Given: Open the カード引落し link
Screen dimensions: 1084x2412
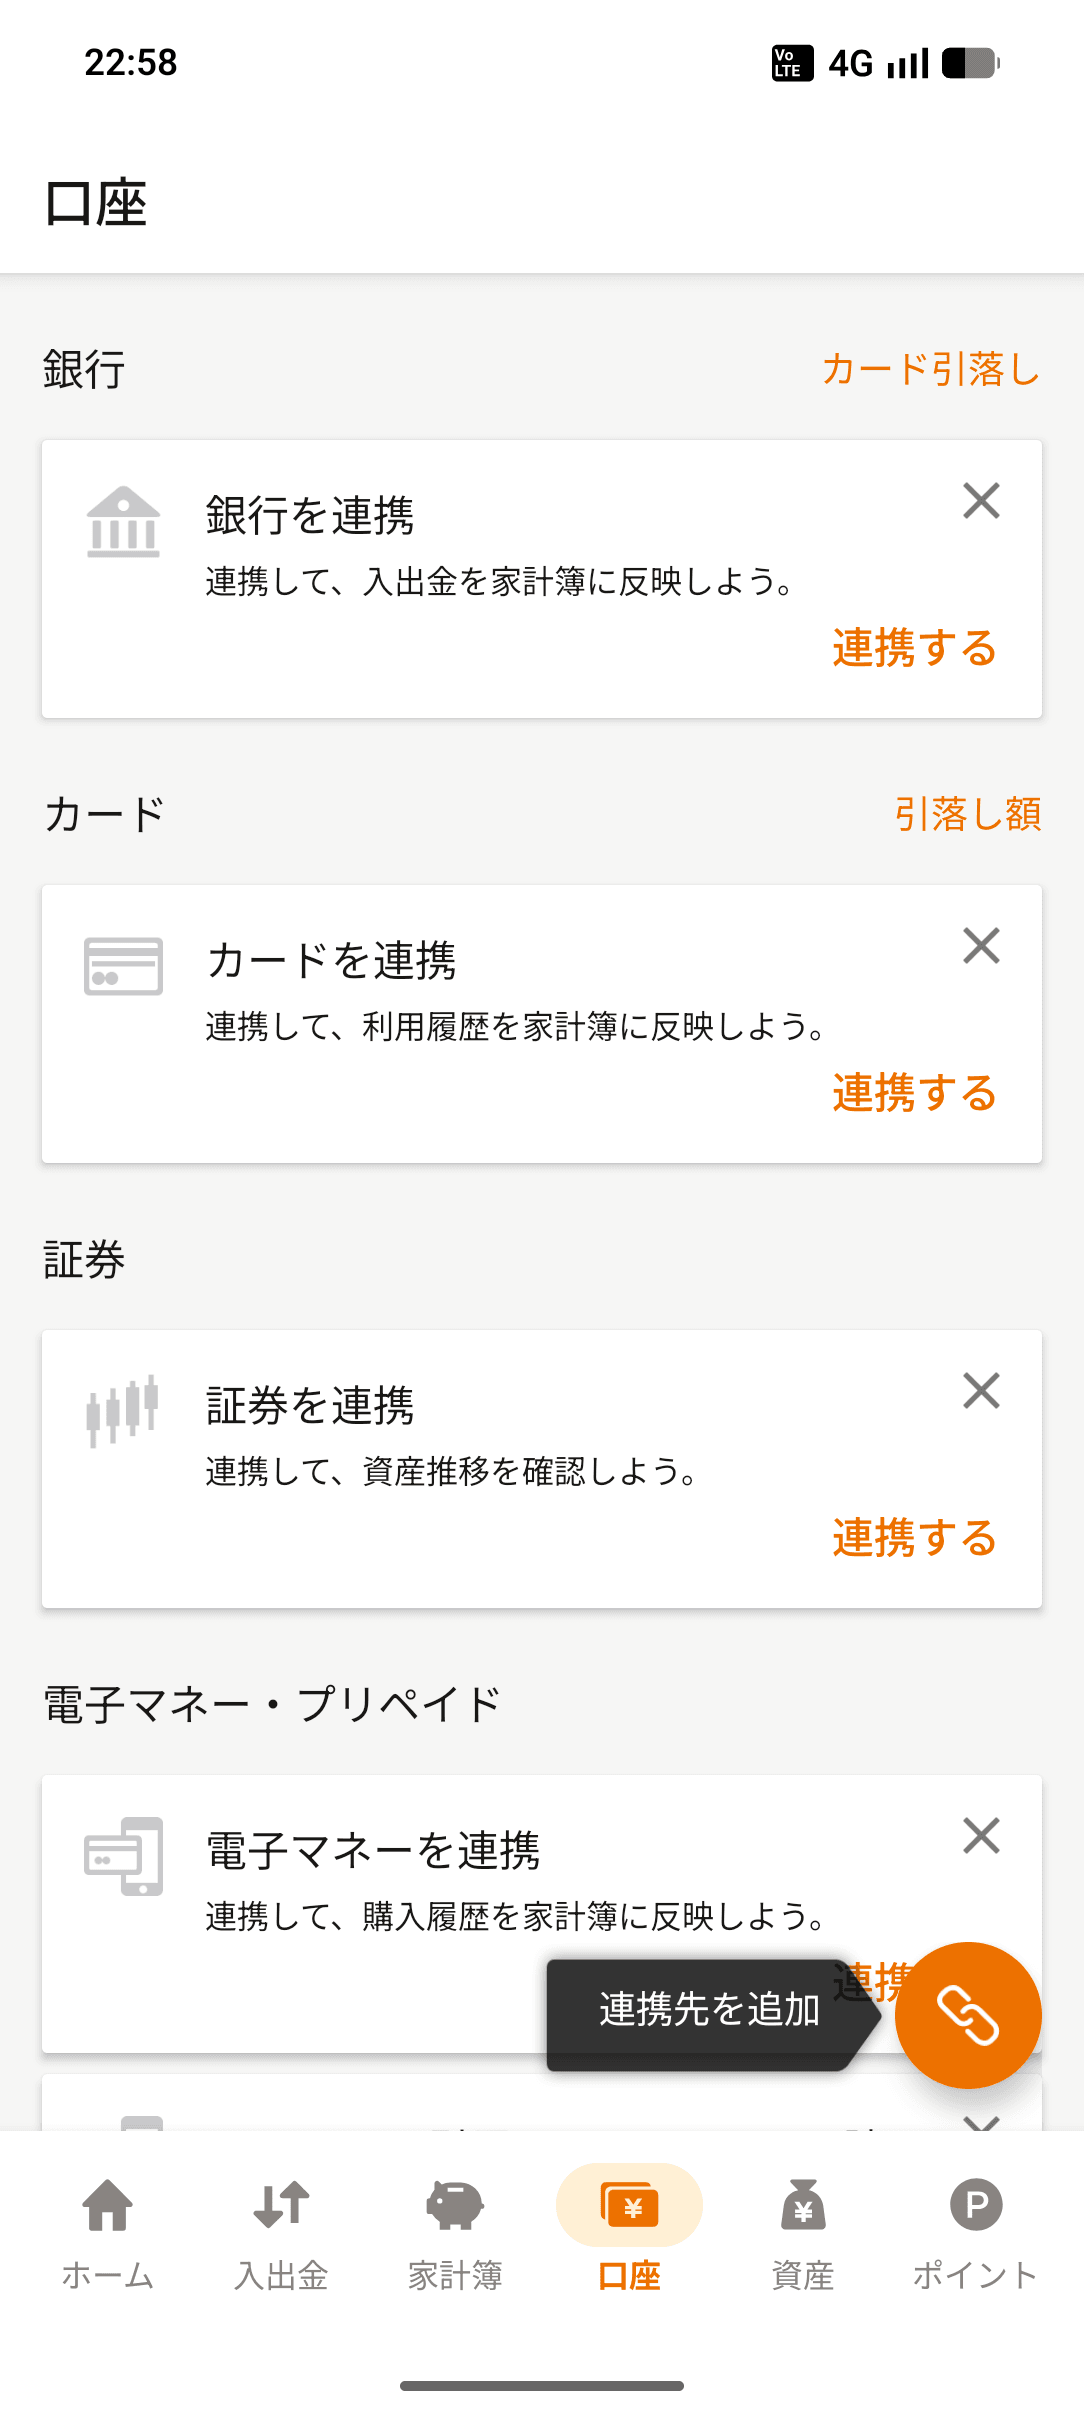Looking at the screenshot, I should click(x=930, y=369).
